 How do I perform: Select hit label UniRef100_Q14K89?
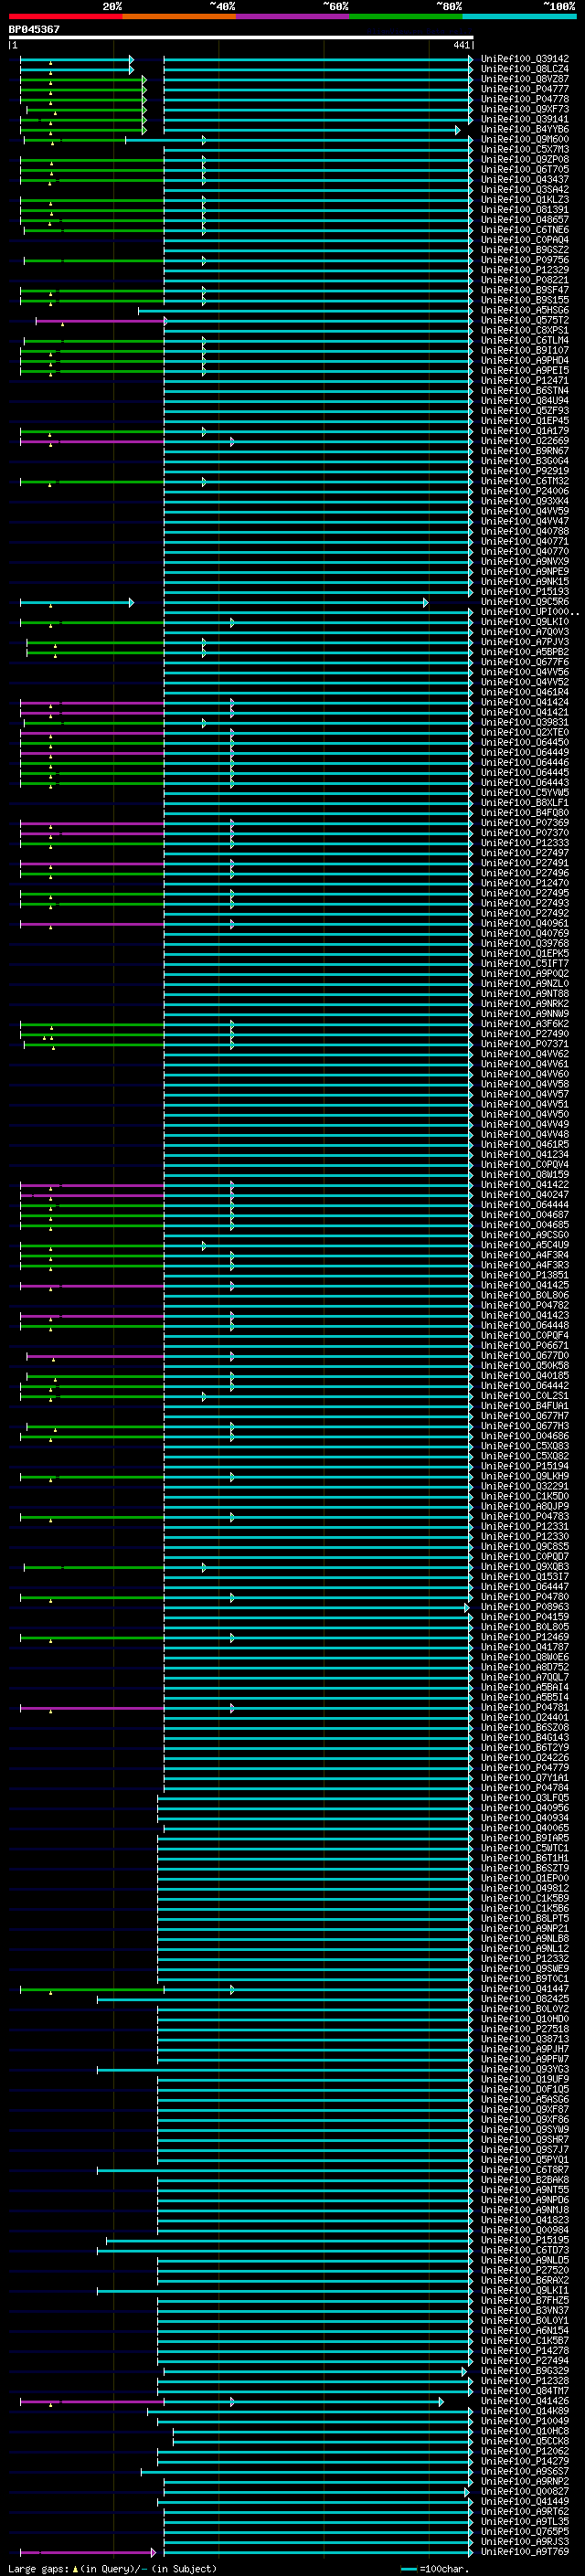tap(525, 2411)
